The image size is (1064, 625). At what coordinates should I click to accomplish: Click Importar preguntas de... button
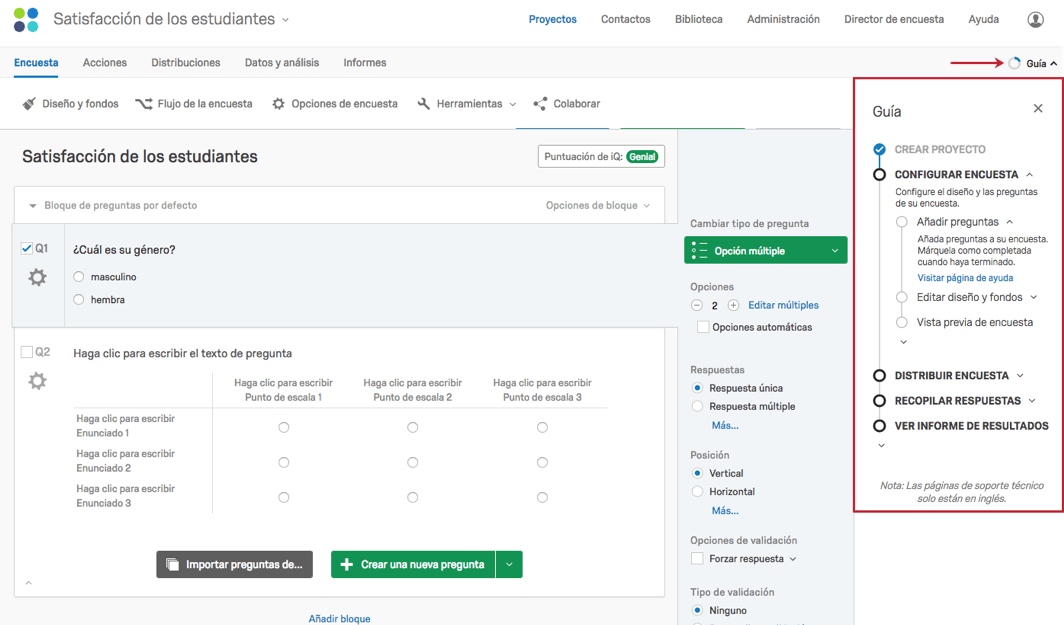235,565
